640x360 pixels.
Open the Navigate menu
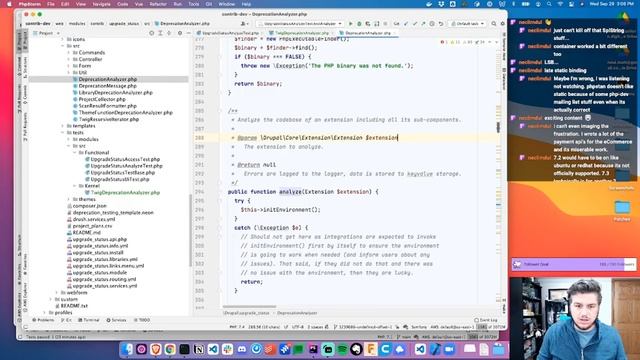101,4
